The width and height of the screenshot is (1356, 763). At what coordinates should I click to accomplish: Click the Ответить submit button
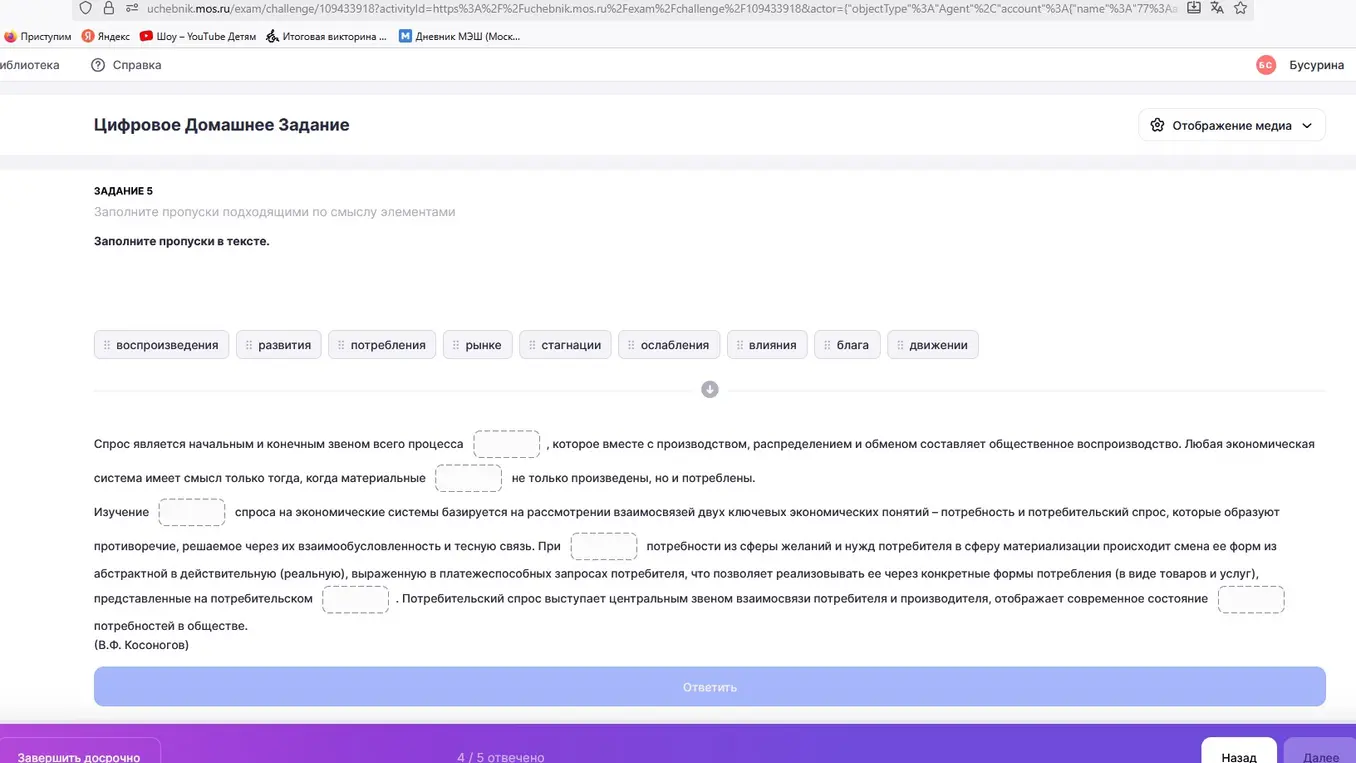pyautogui.click(x=710, y=687)
